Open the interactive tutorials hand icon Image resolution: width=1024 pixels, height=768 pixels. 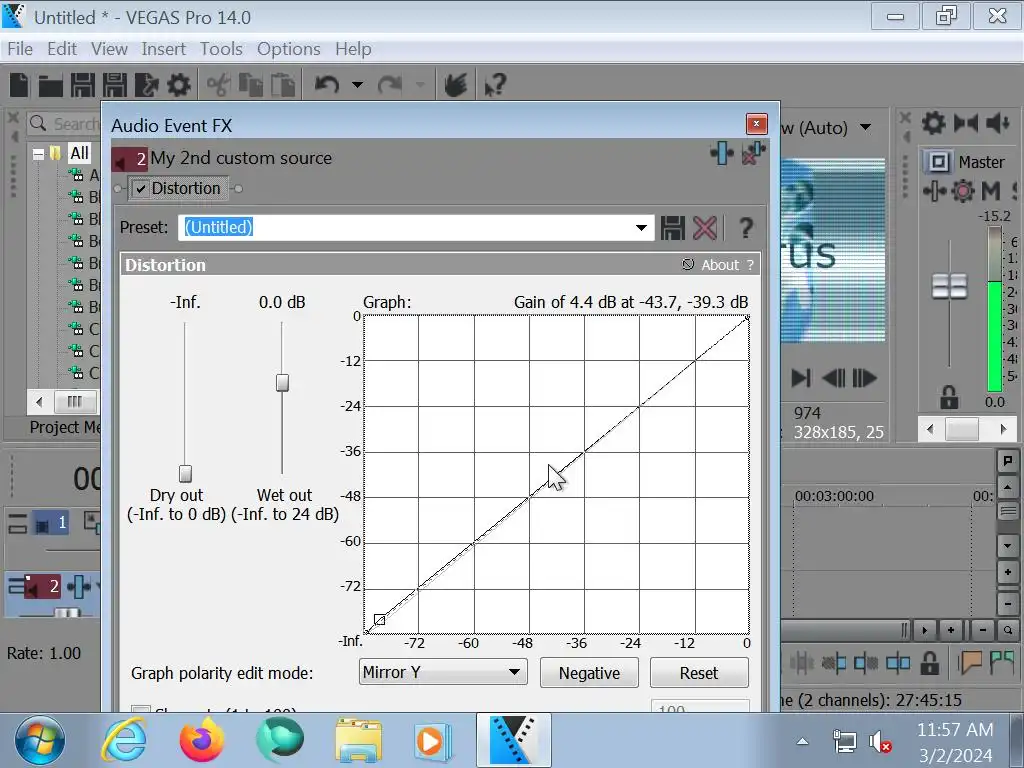coord(456,85)
